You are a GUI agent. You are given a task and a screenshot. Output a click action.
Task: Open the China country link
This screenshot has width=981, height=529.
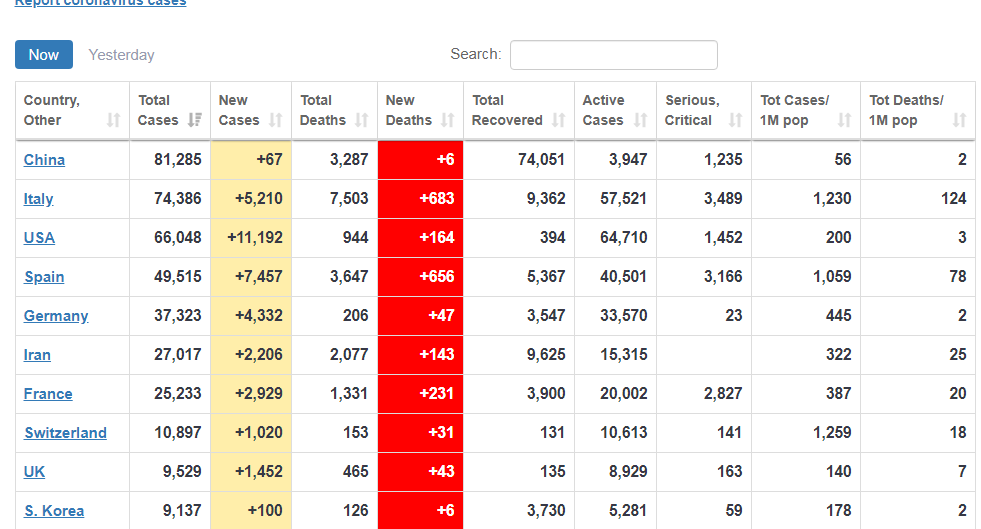point(44,160)
